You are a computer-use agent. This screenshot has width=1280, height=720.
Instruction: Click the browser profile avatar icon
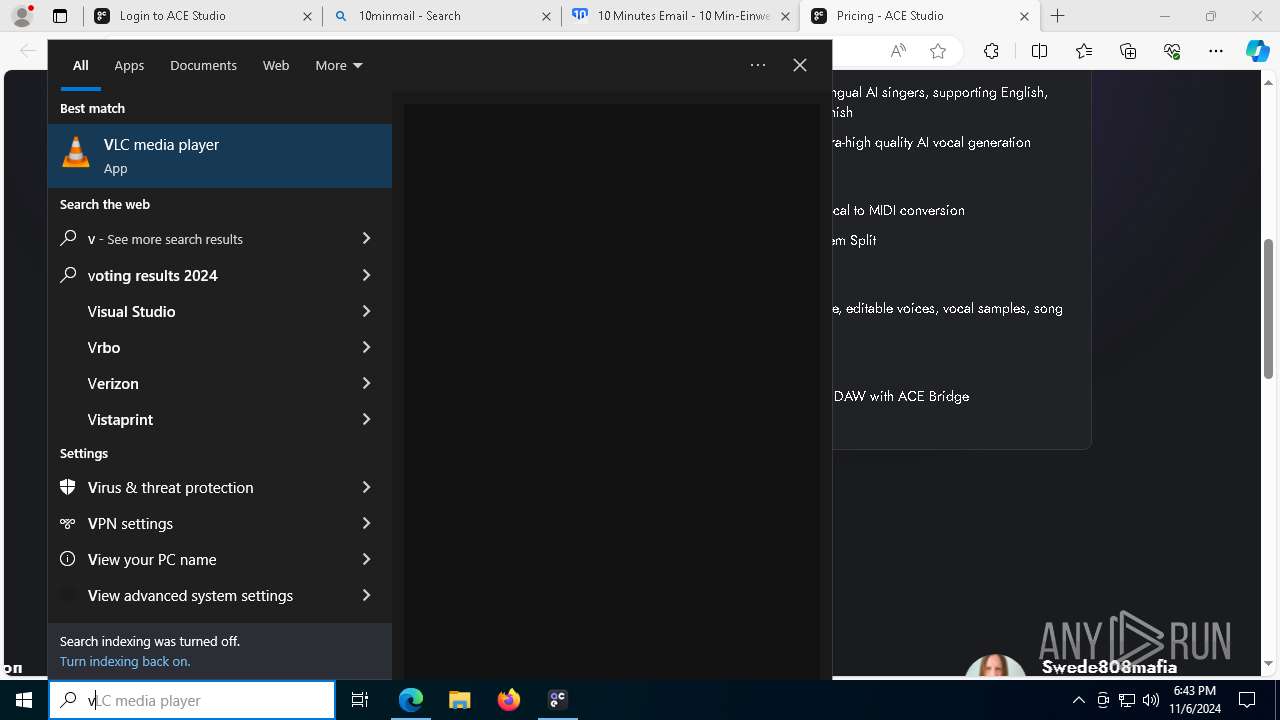22,16
